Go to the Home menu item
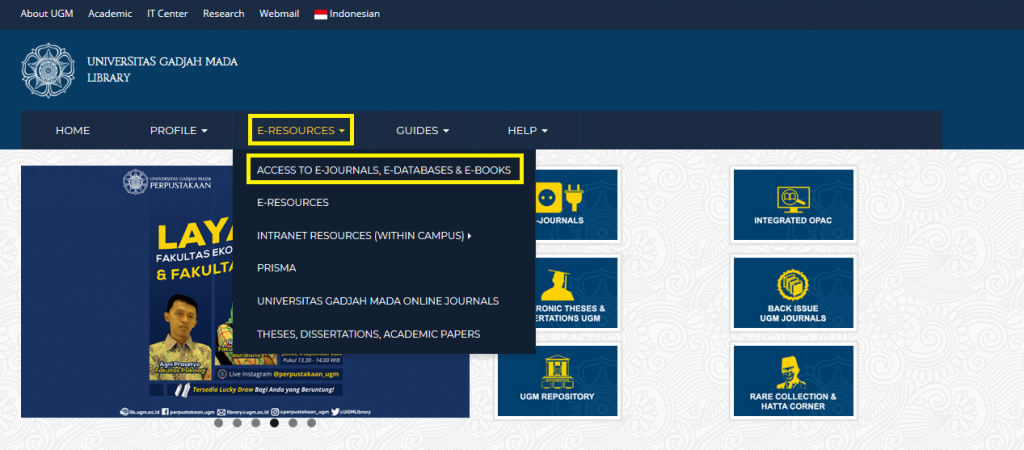The image size is (1024, 450). click(x=72, y=131)
